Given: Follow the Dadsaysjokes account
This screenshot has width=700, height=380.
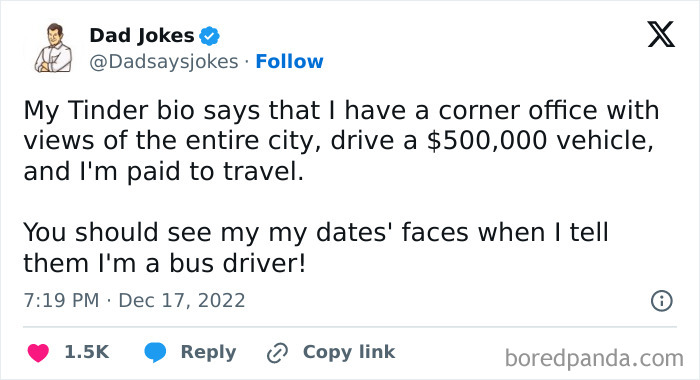Looking at the screenshot, I should click(289, 61).
